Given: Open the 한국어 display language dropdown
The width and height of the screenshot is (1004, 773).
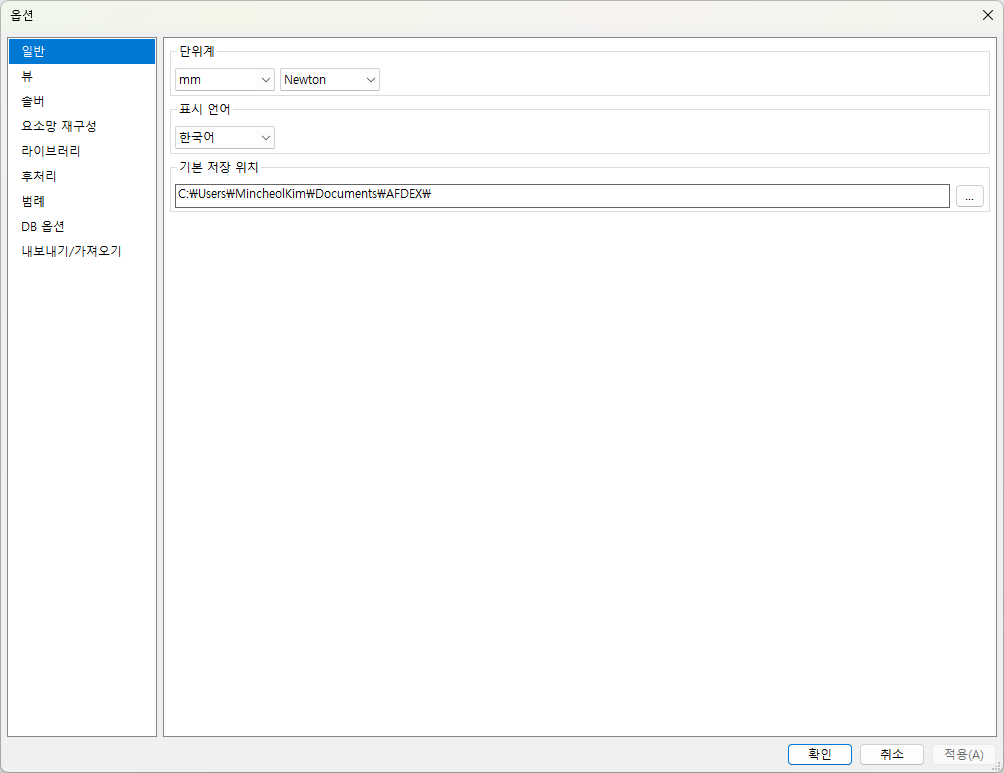Looking at the screenshot, I should 225,137.
